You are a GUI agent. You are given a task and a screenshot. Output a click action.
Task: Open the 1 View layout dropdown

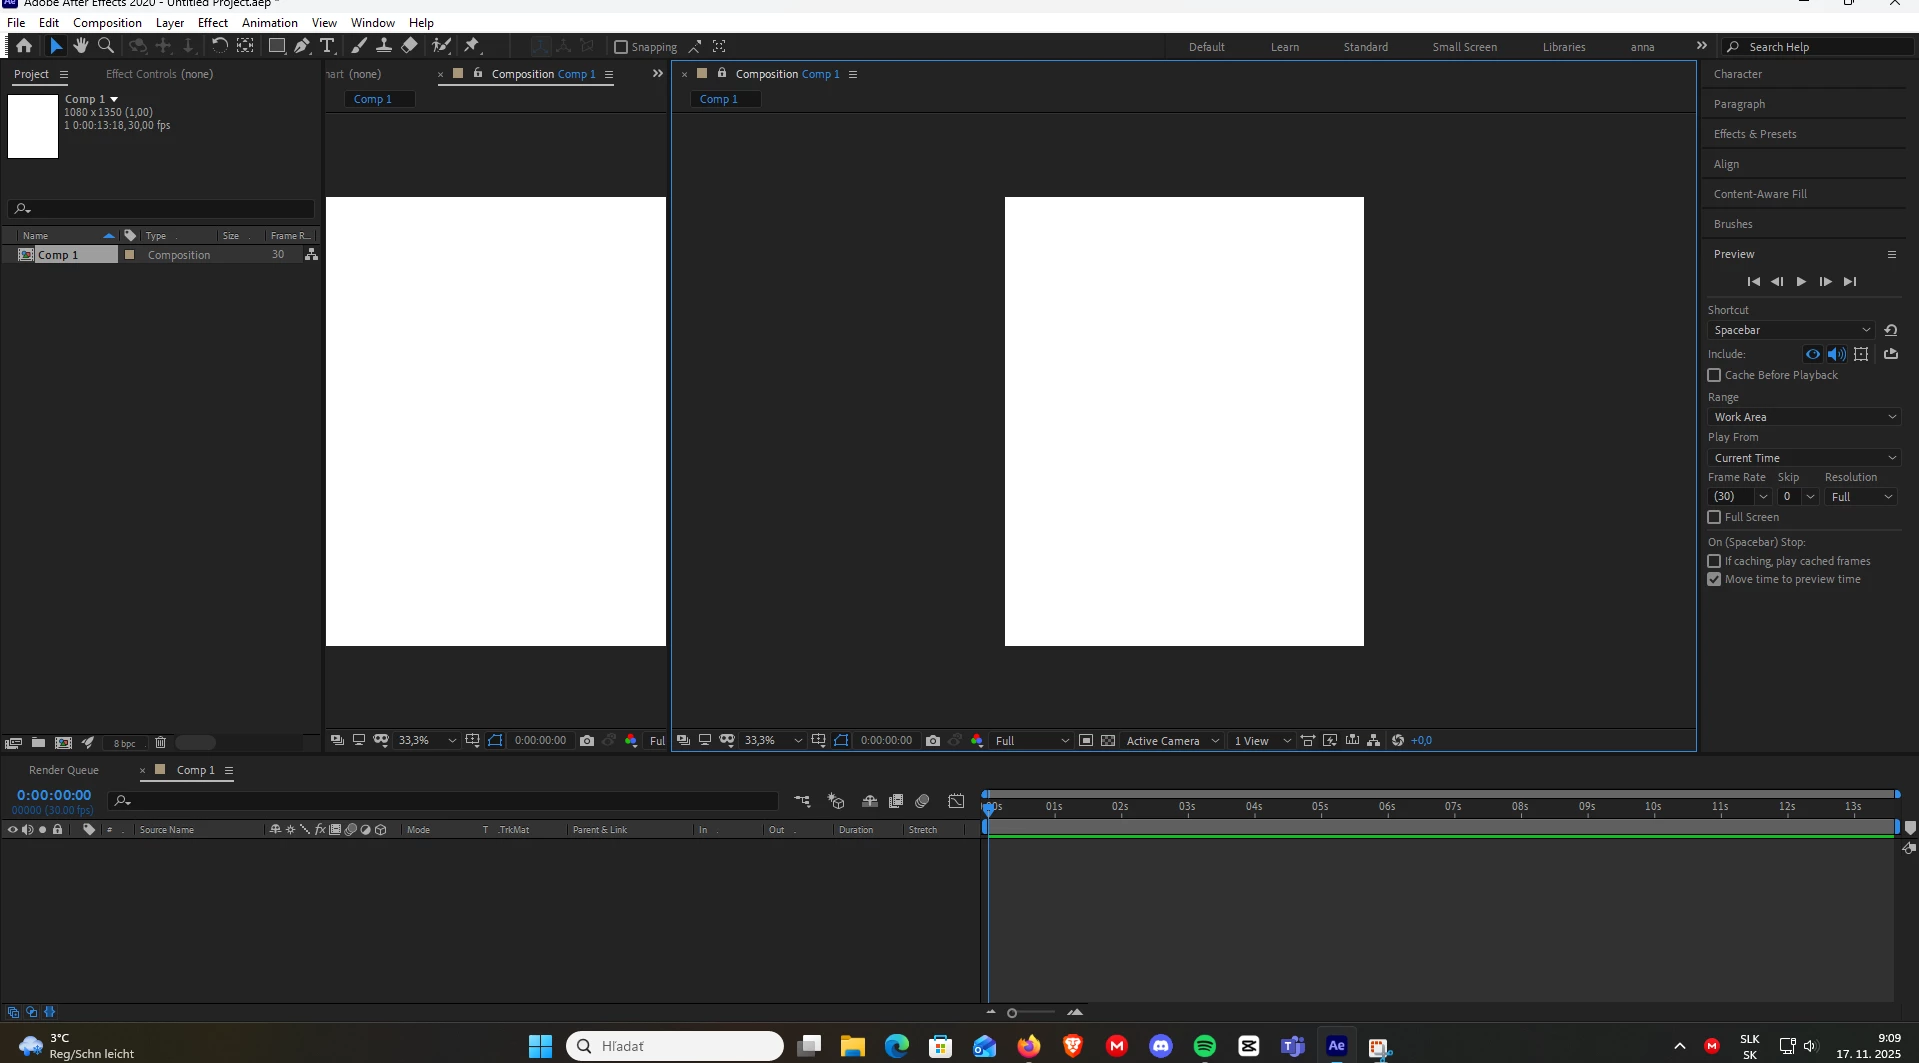coord(1262,741)
